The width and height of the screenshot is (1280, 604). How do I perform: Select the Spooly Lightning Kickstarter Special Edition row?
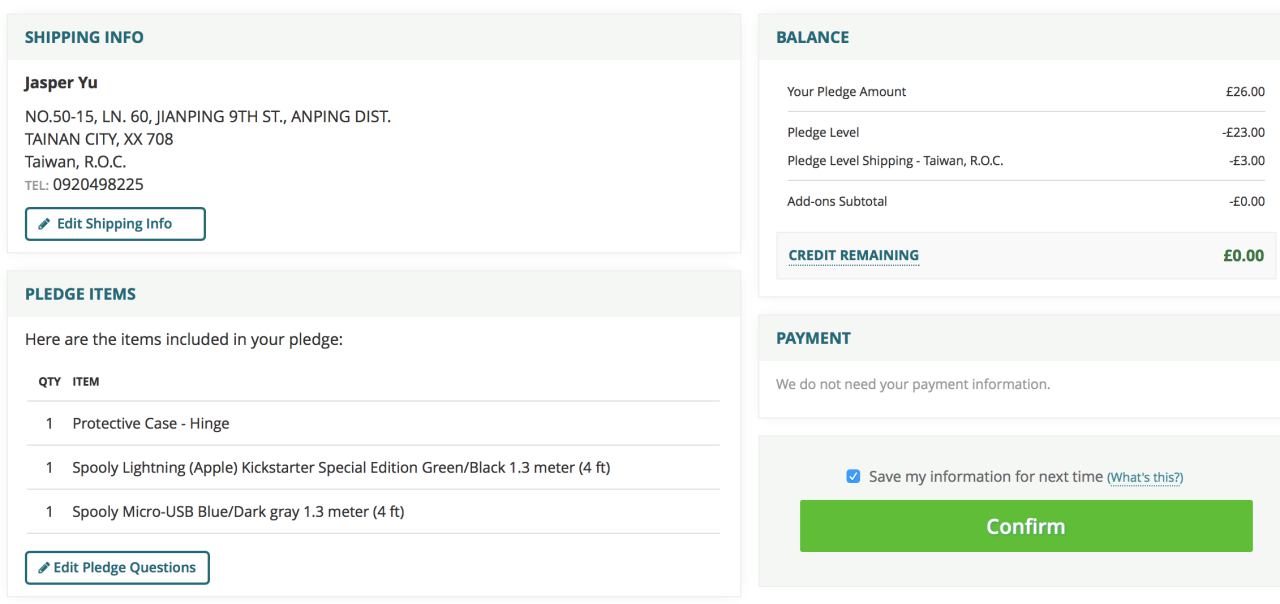pos(340,468)
